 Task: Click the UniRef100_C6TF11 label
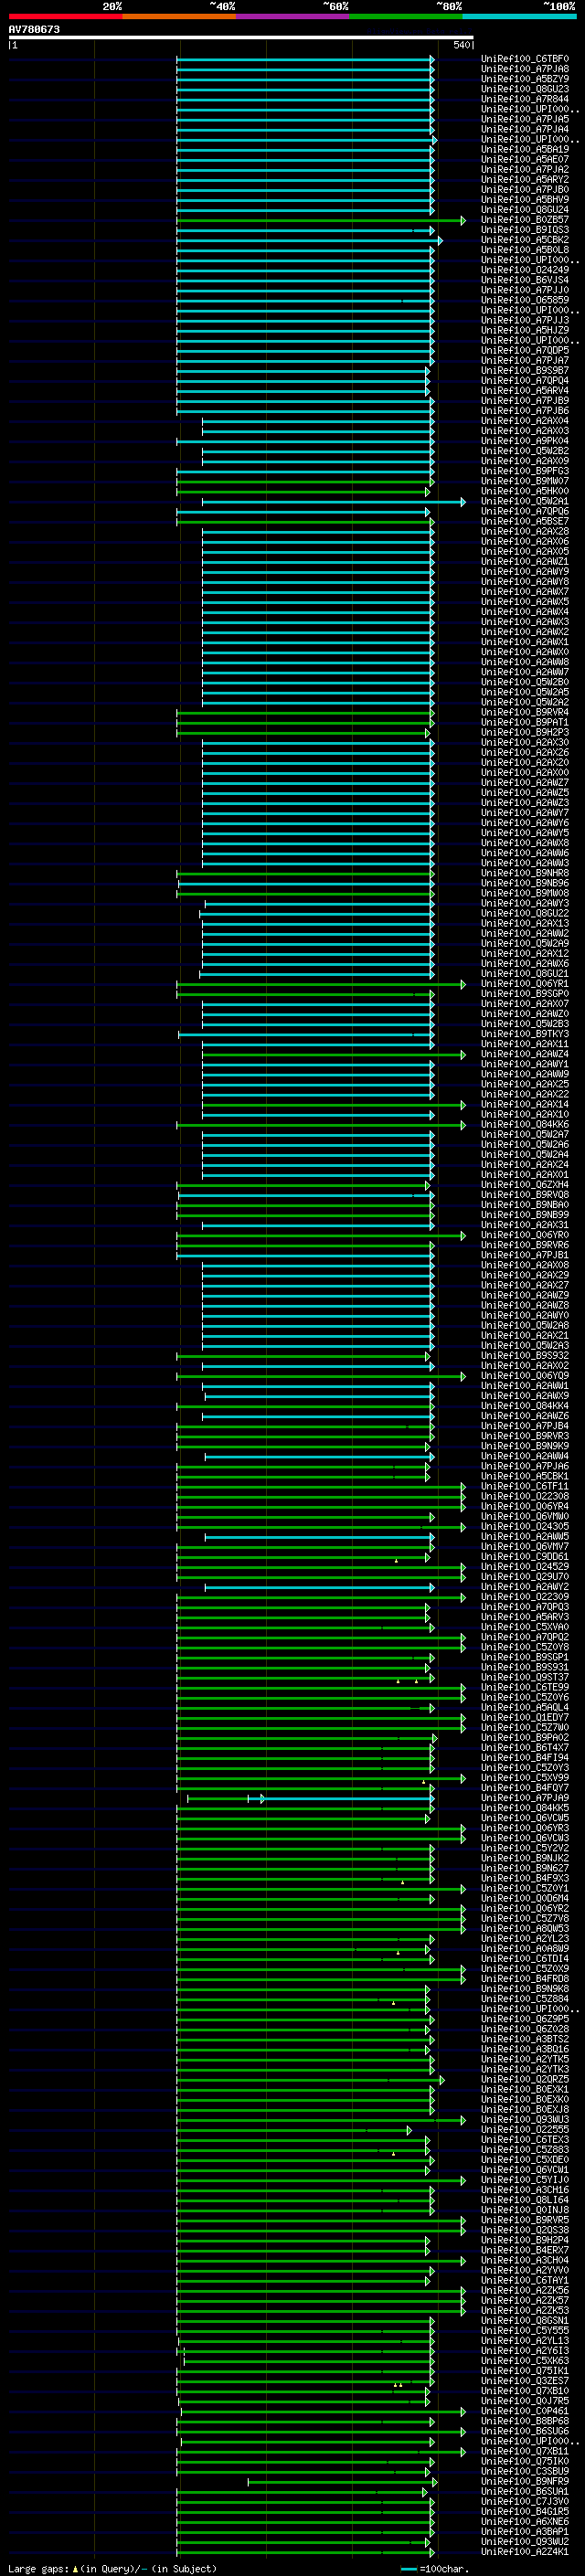[x=525, y=1486]
